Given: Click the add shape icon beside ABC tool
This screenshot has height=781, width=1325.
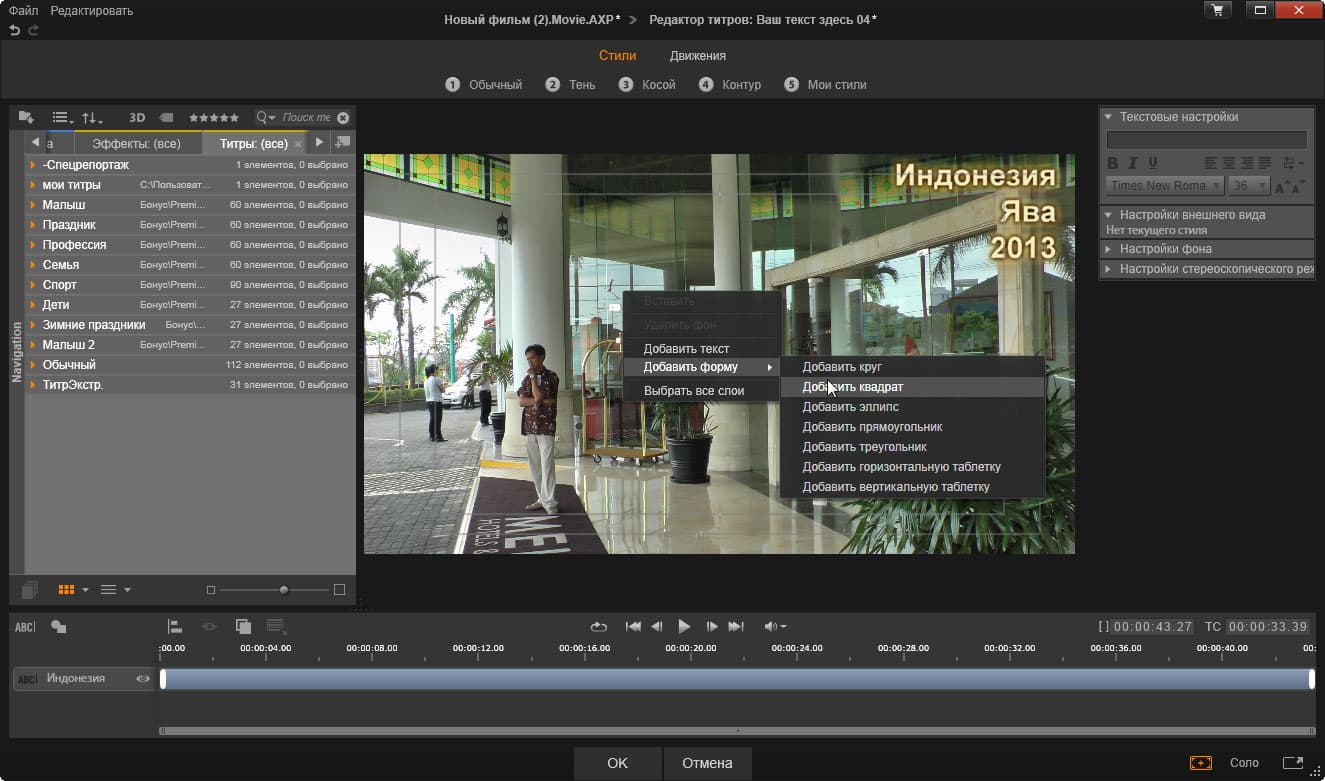Looking at the screenshot, I should coord(59,627).
